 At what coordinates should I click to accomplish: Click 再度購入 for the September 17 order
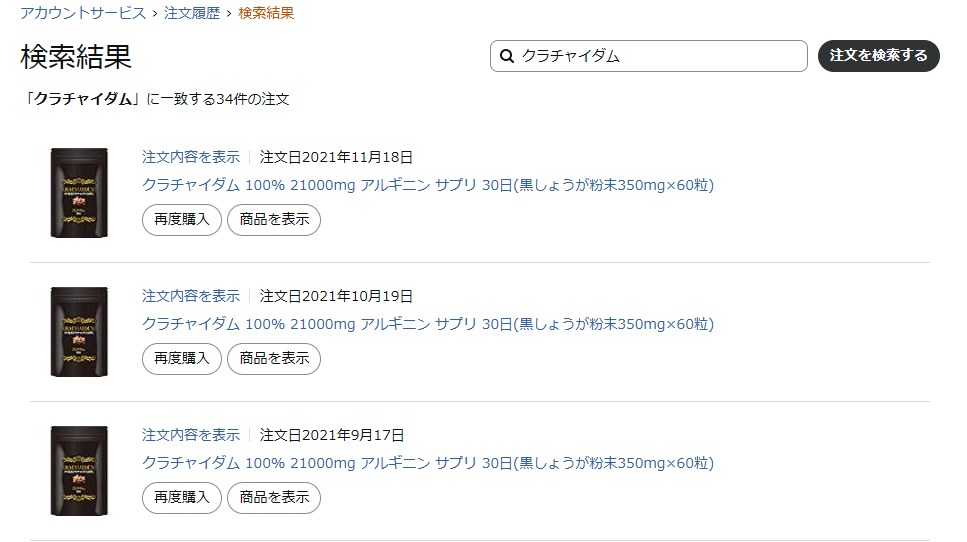click(182, 498)
